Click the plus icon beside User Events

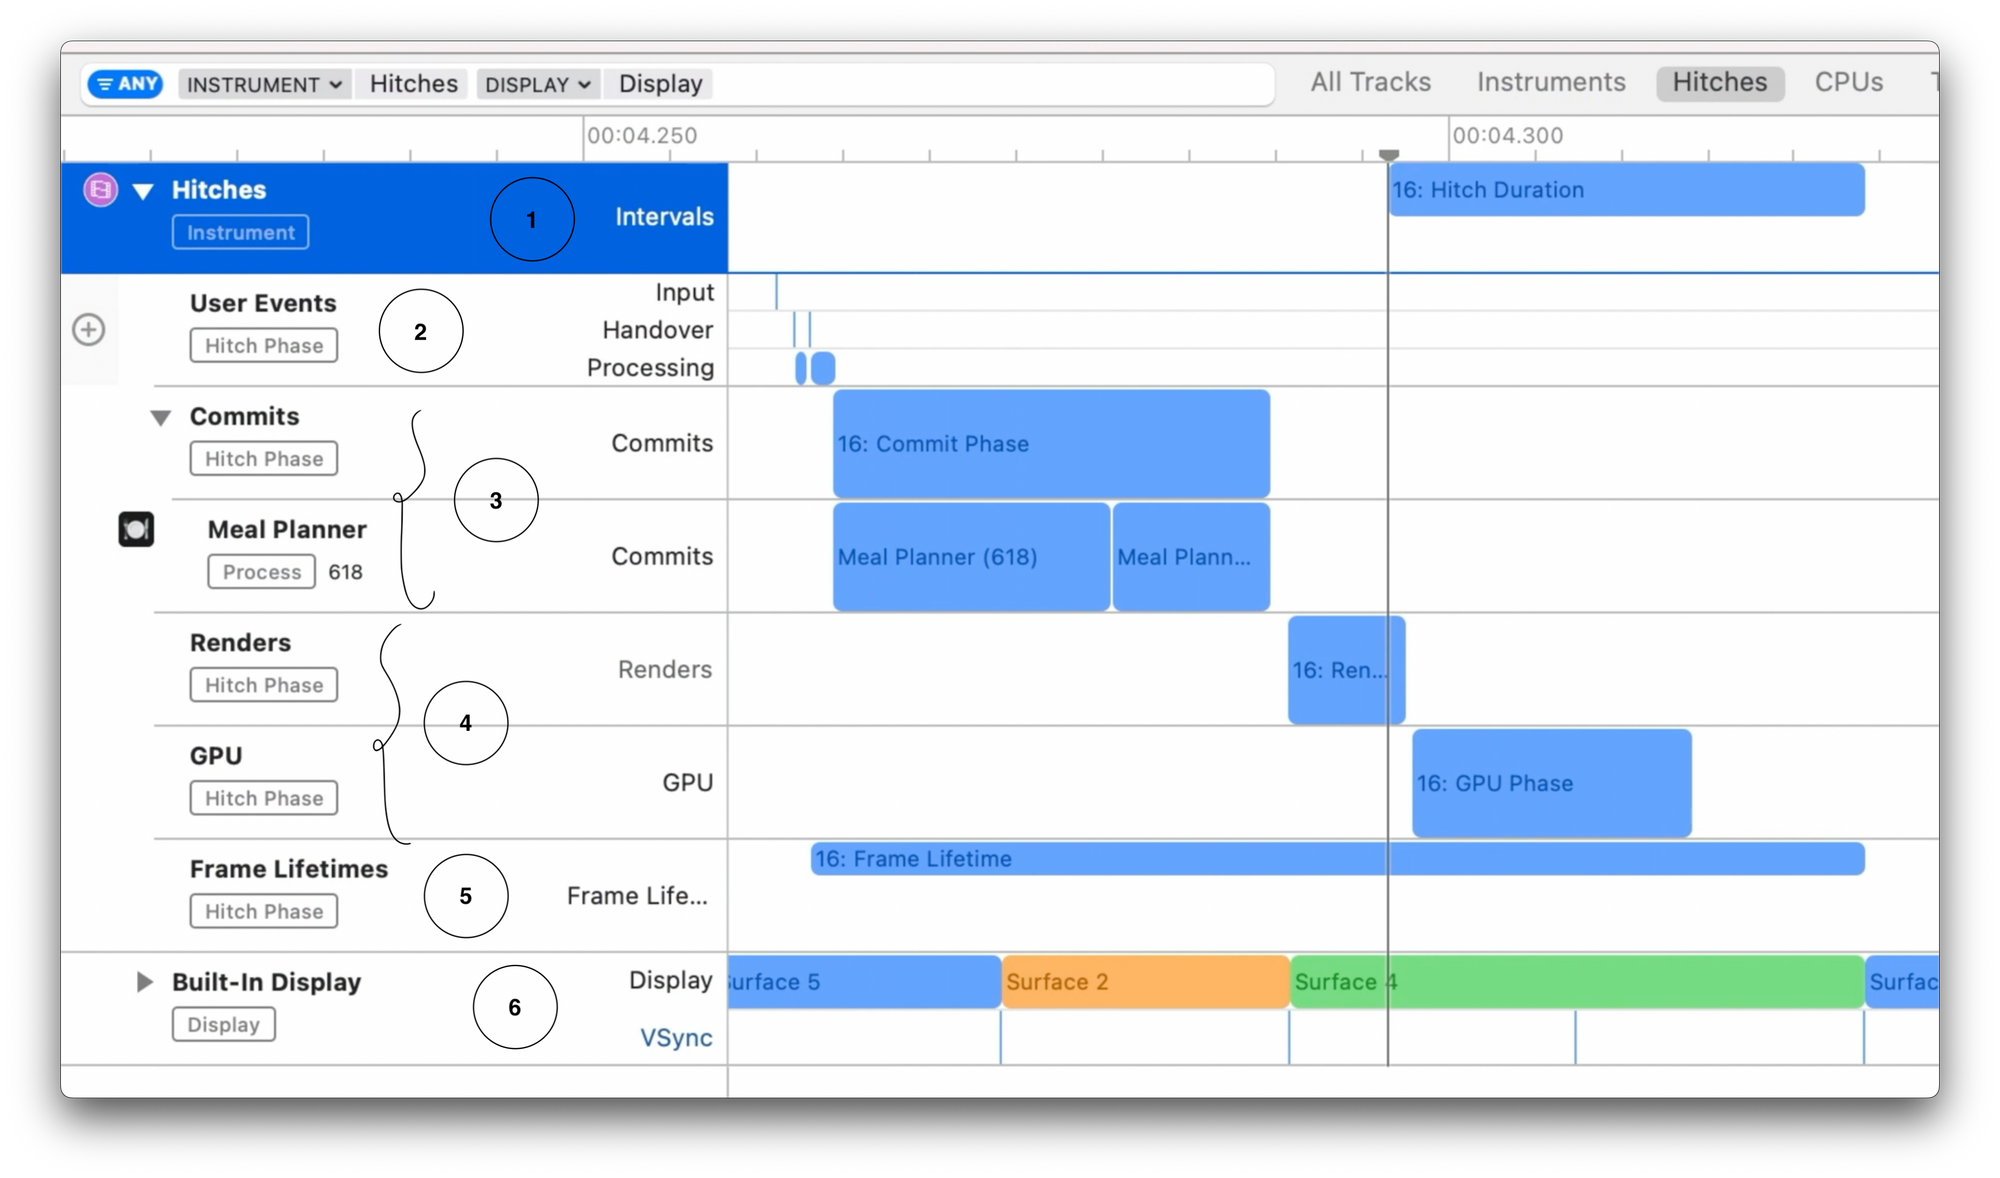[89, 329]
